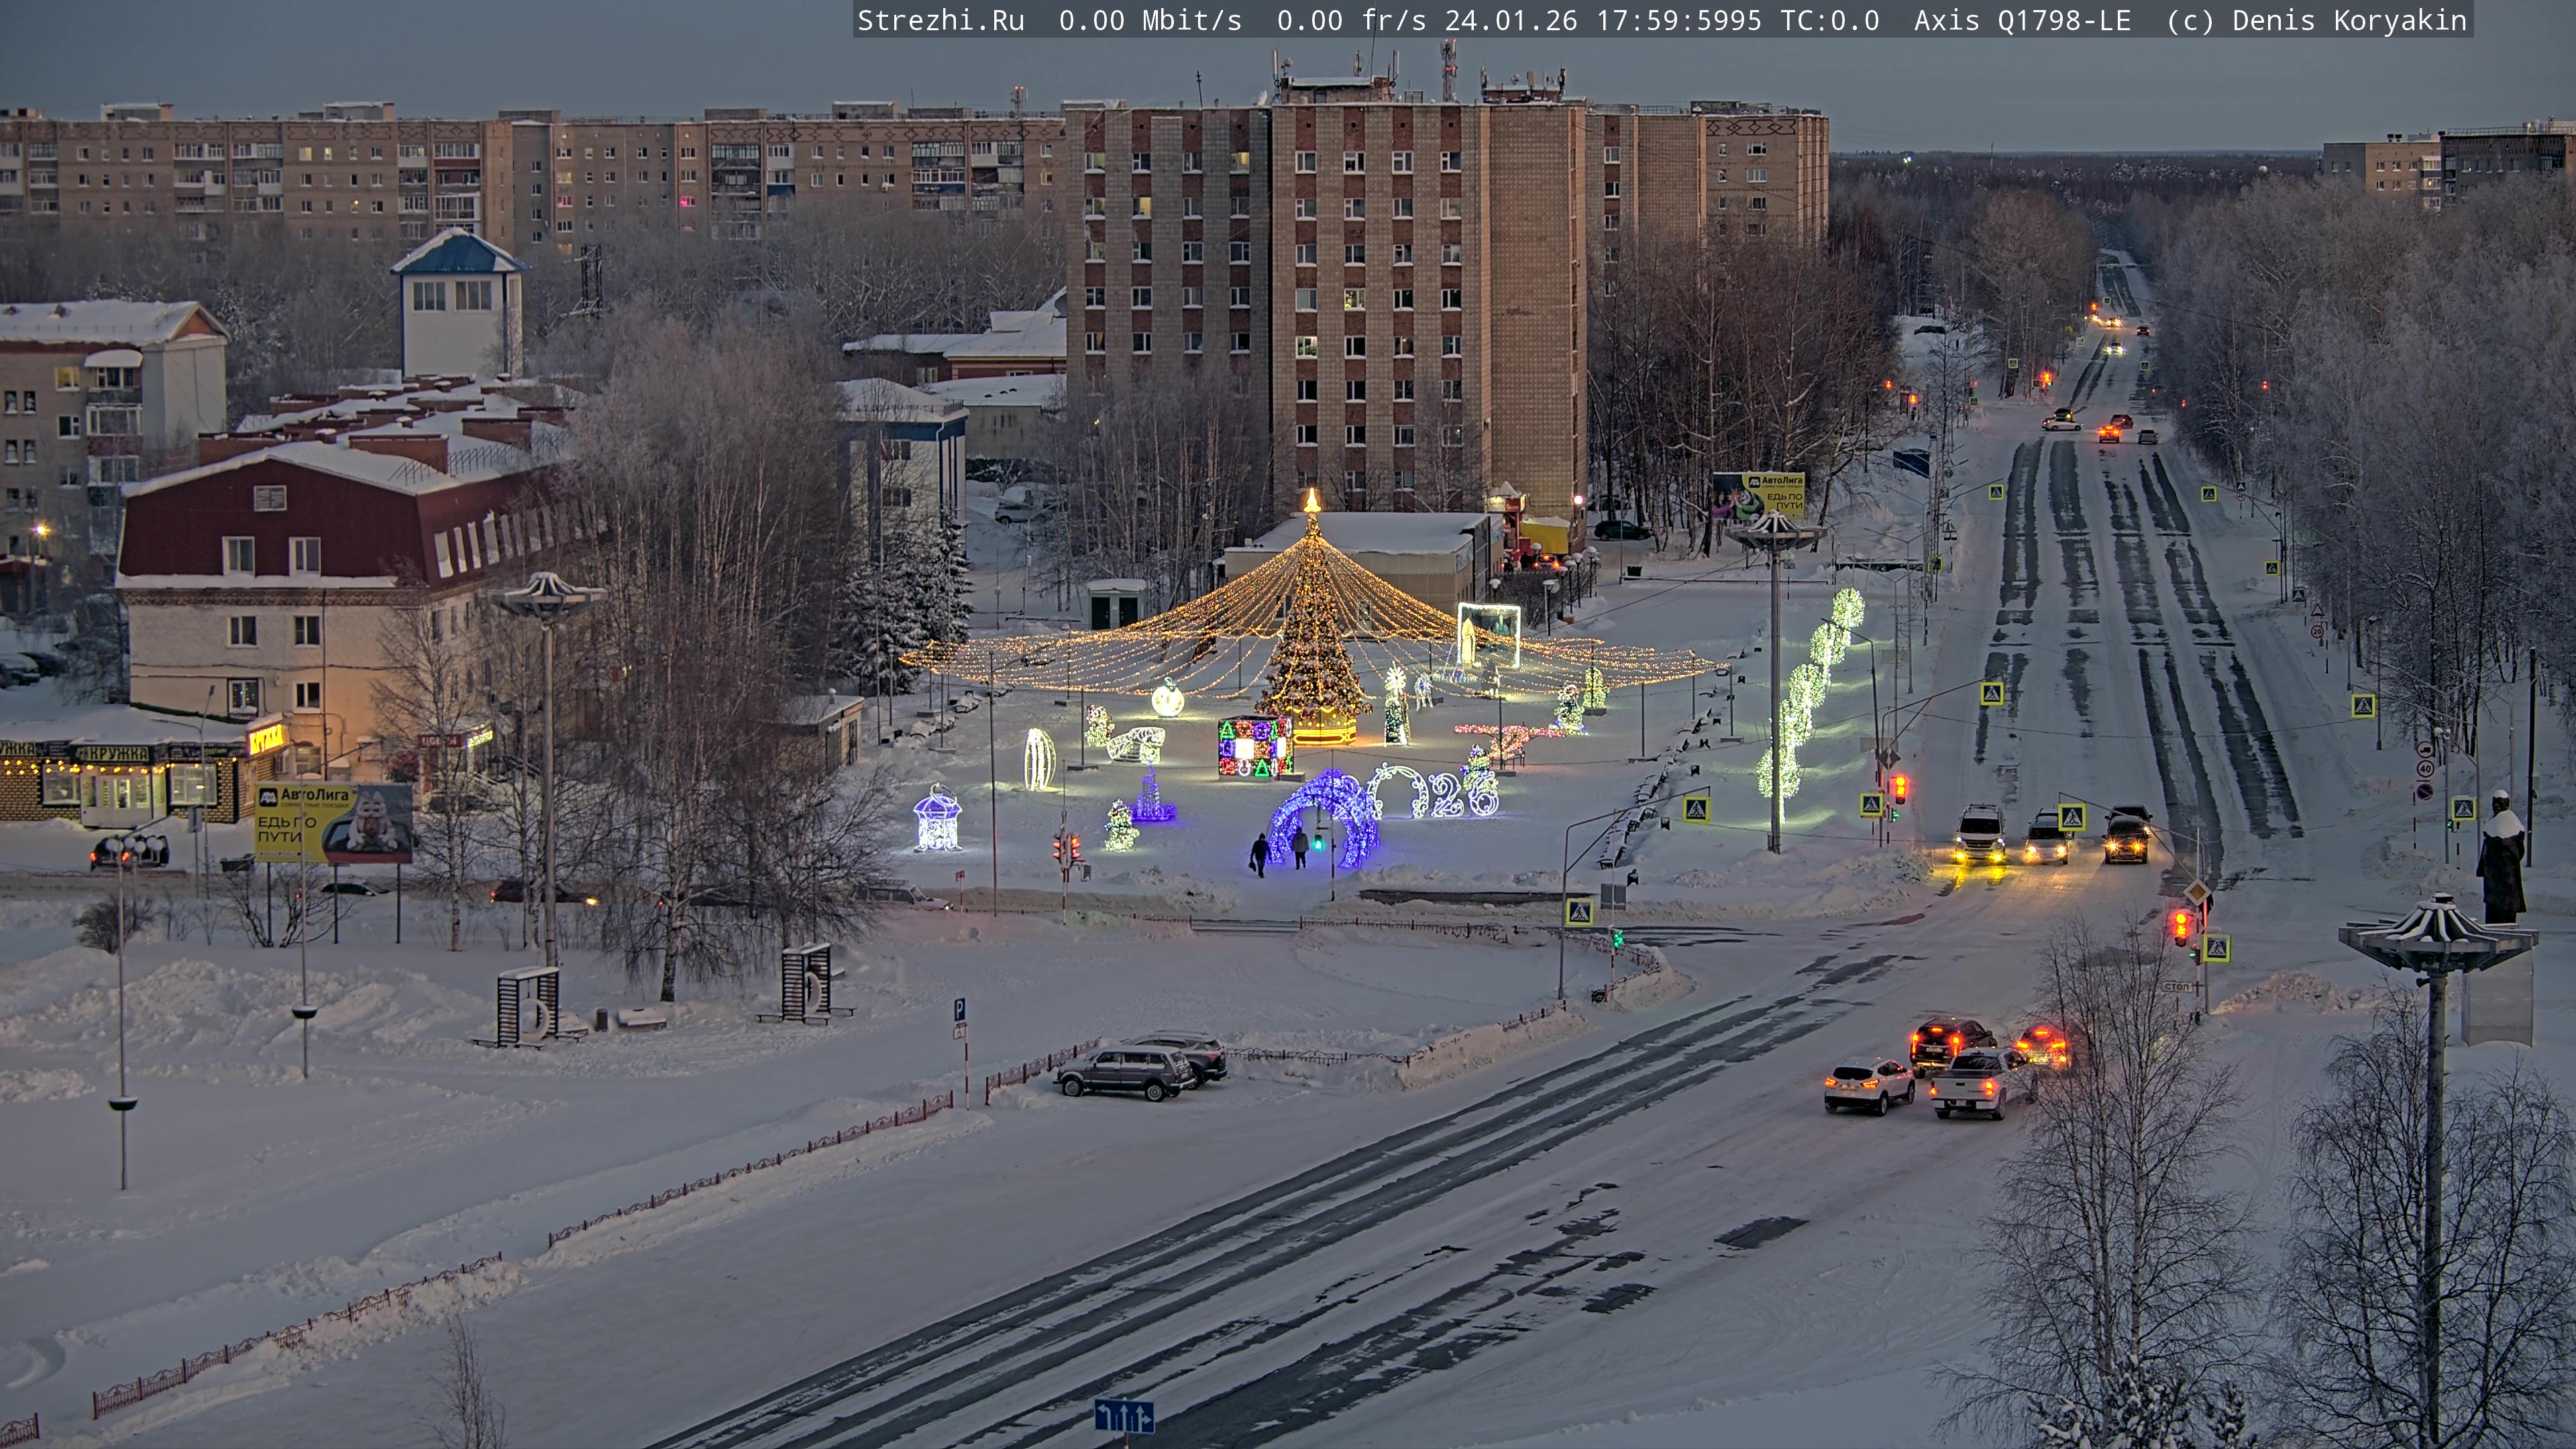Click the Strezhi.Ru text in overlay
The height and width of the screenshot is (1449, 2576).
click(940, 20)
